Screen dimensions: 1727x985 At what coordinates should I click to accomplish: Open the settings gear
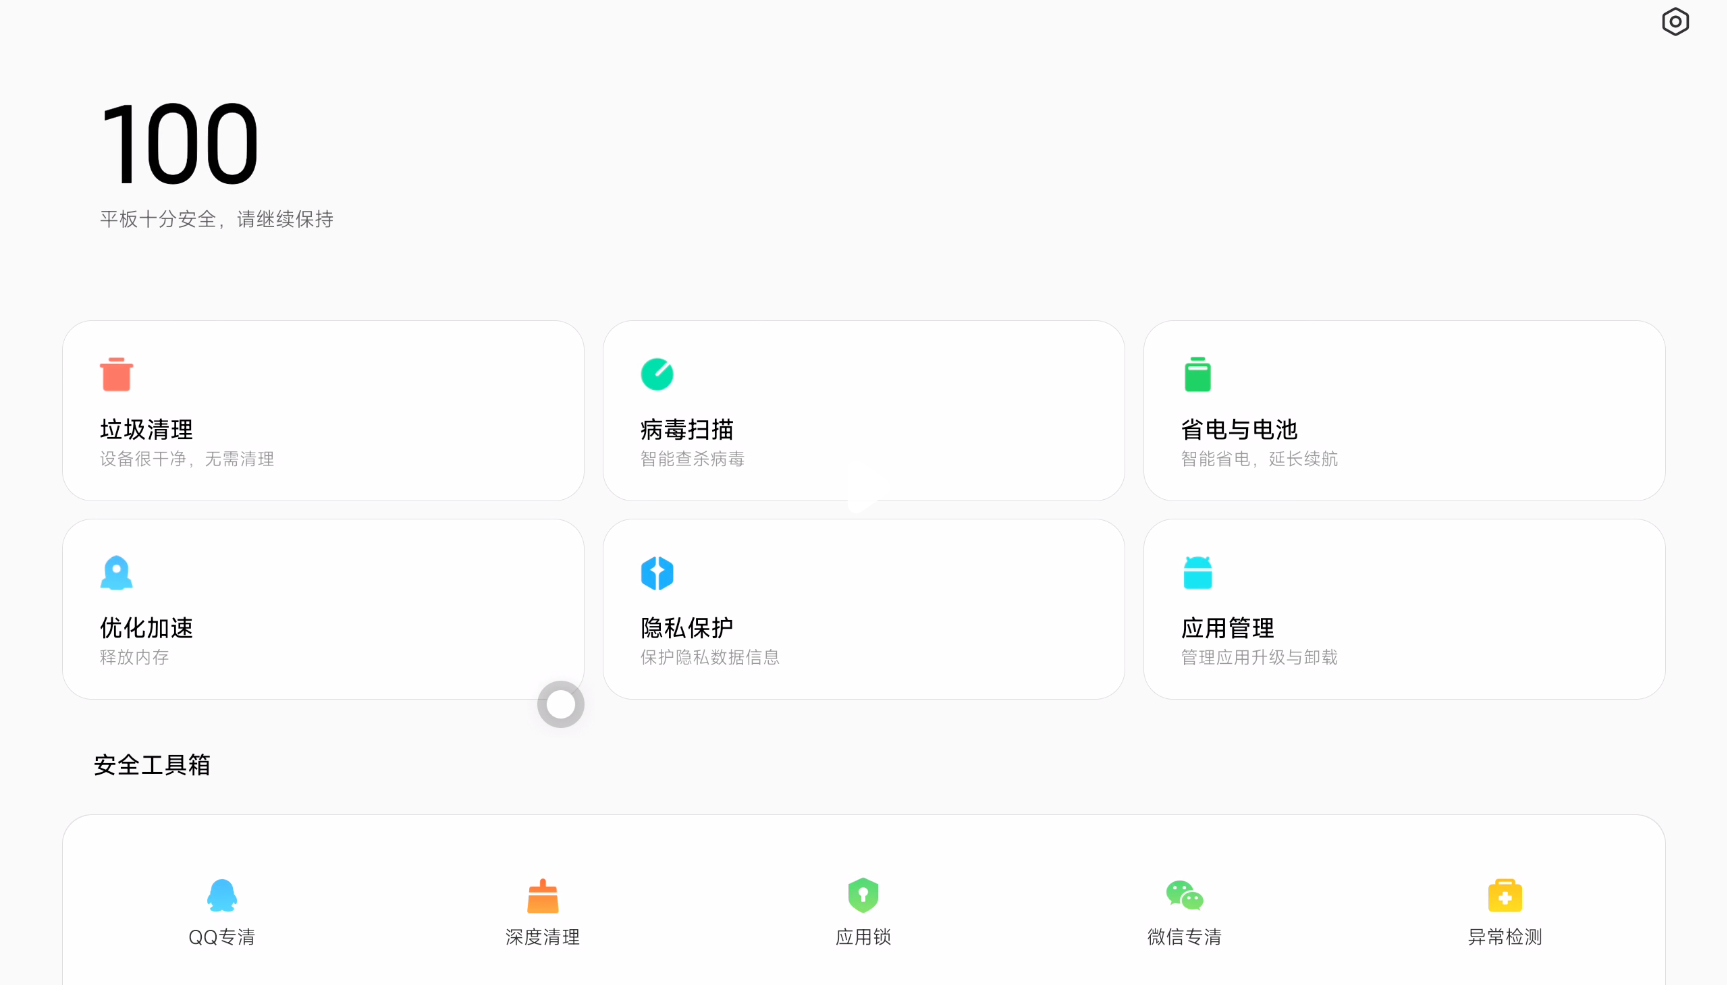[1676, 21]
